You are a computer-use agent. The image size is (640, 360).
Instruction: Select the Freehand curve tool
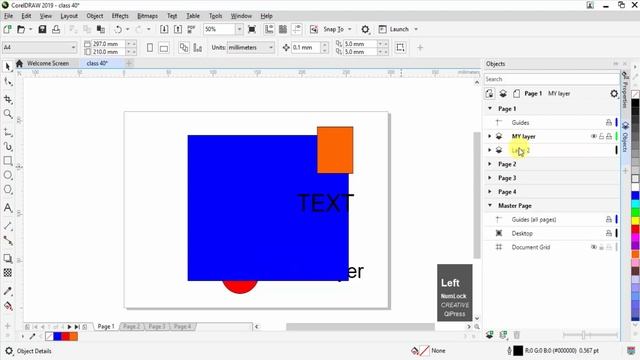click(x=8, y=132)
